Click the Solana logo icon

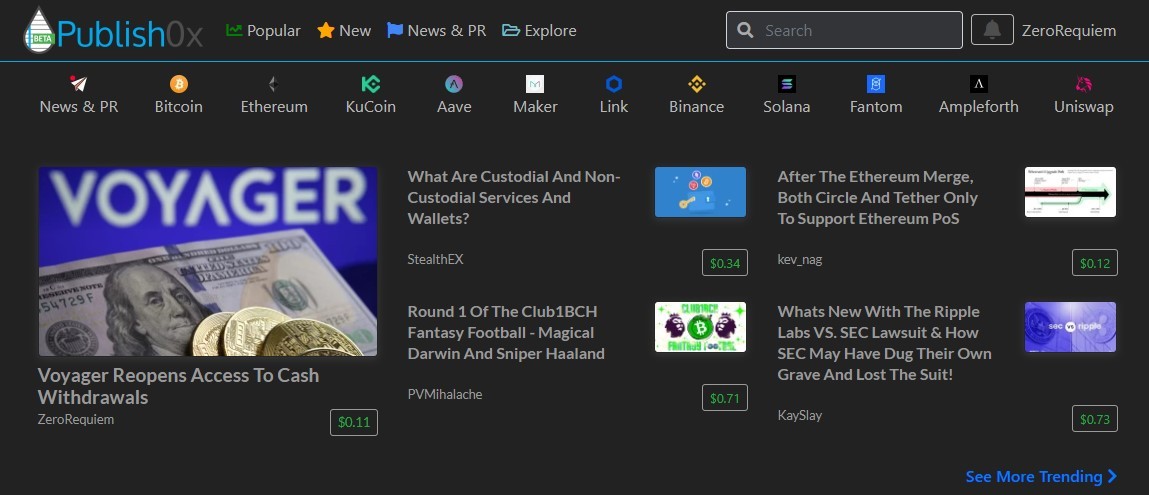[786, 83]
